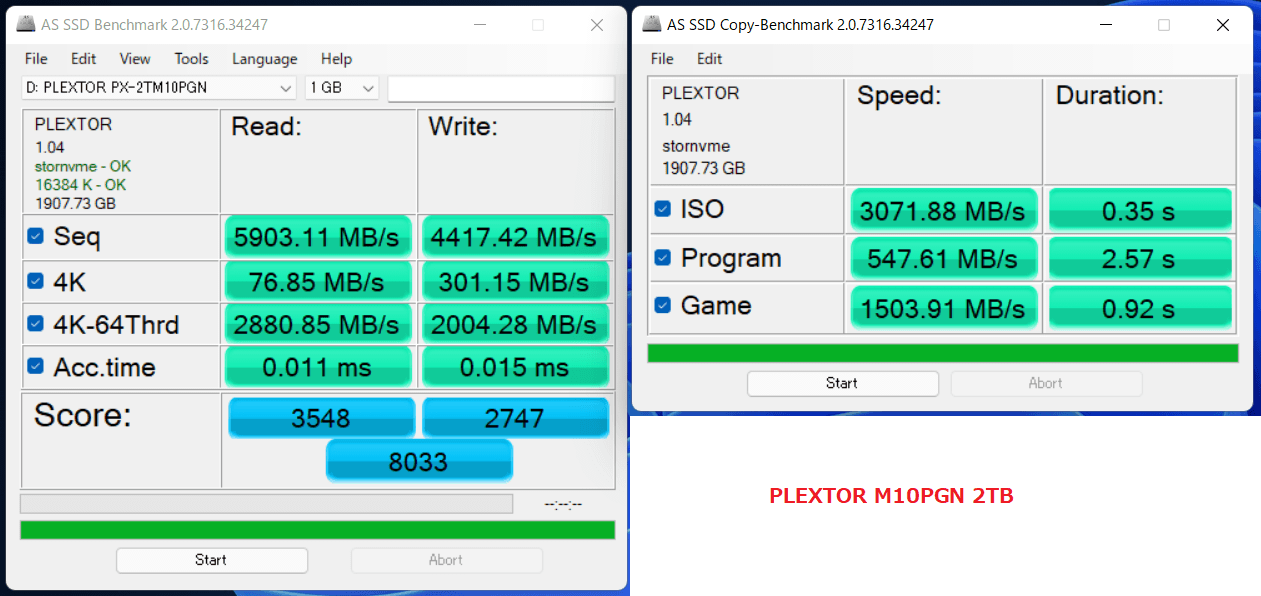The image size is (1261, 596).
Task: Click the 4K write result 301.15 MB/s
Action: [514, 282]
